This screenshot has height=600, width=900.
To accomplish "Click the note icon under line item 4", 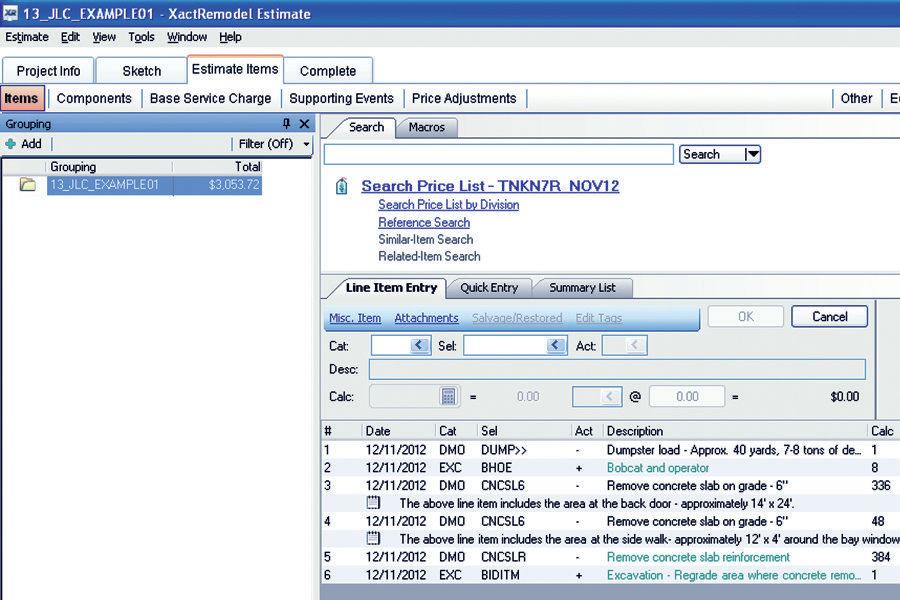I will pyautogui.click(x=373, y=538).
